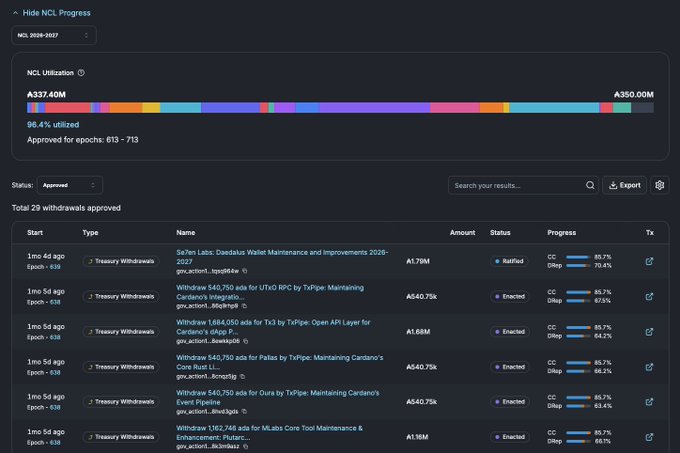This screenshot has height=453, width=680.
Task: Copy gov action ID of UTxO RPC row
Action: point(244,306)
